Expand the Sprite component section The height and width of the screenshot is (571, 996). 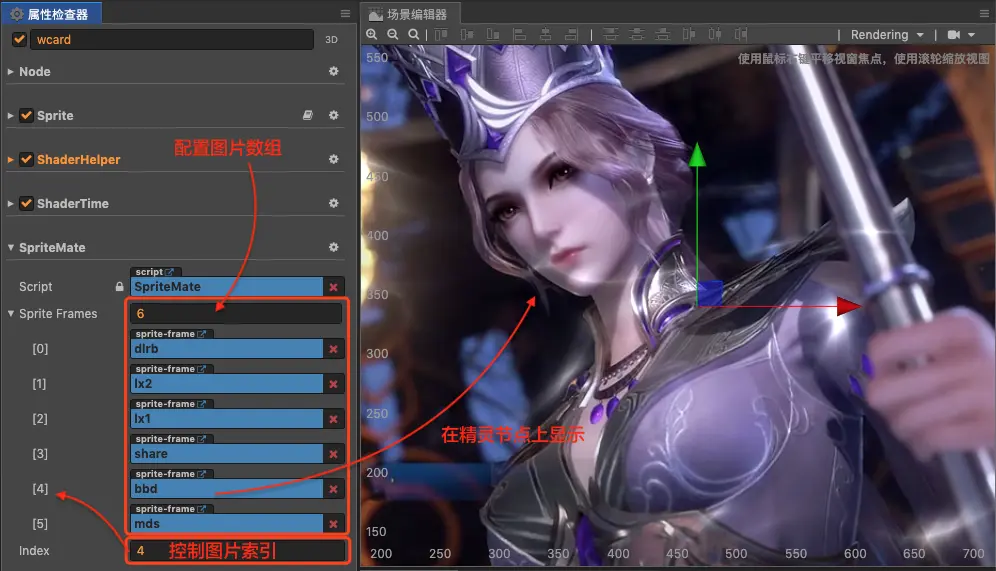coord(10,116)
